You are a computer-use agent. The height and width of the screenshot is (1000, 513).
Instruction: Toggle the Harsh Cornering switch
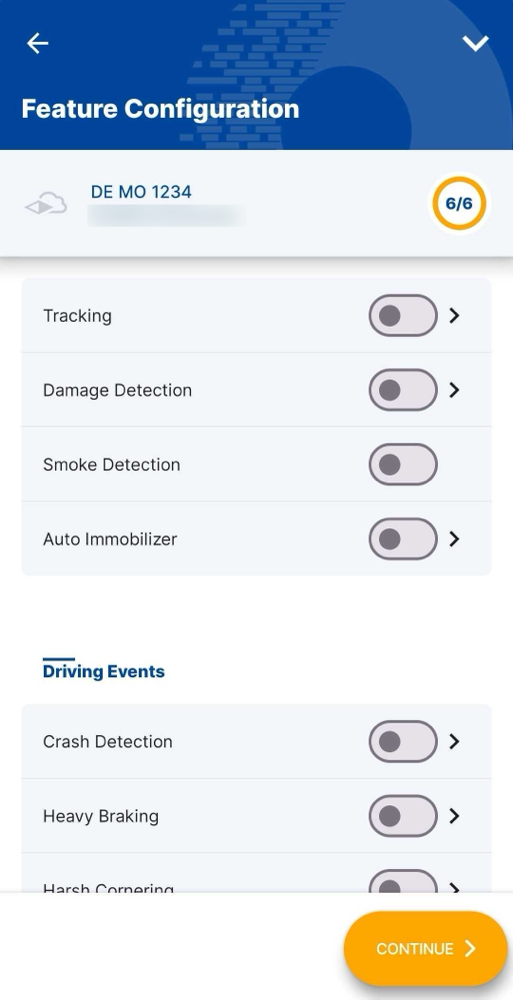(x=403, y=881)
